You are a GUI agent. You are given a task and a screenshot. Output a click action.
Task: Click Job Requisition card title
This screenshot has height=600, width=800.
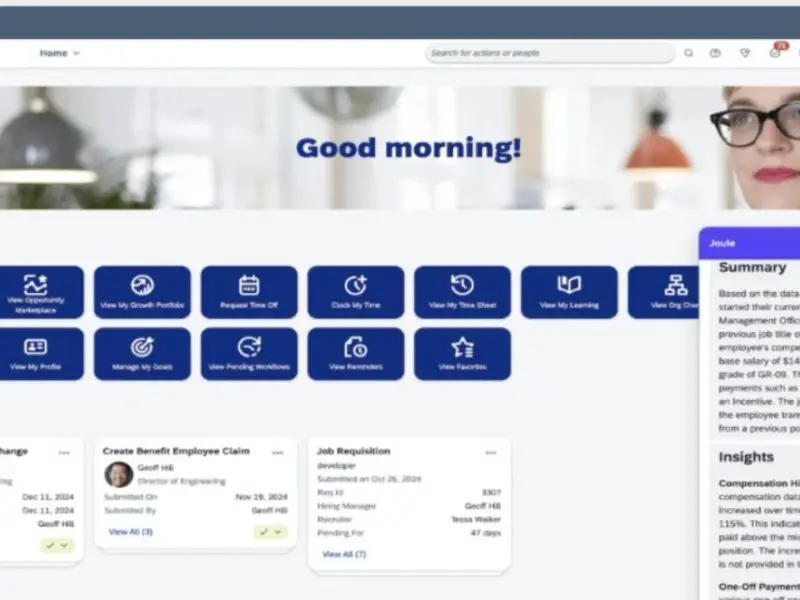pyautogui.click(x=354, y=451)
